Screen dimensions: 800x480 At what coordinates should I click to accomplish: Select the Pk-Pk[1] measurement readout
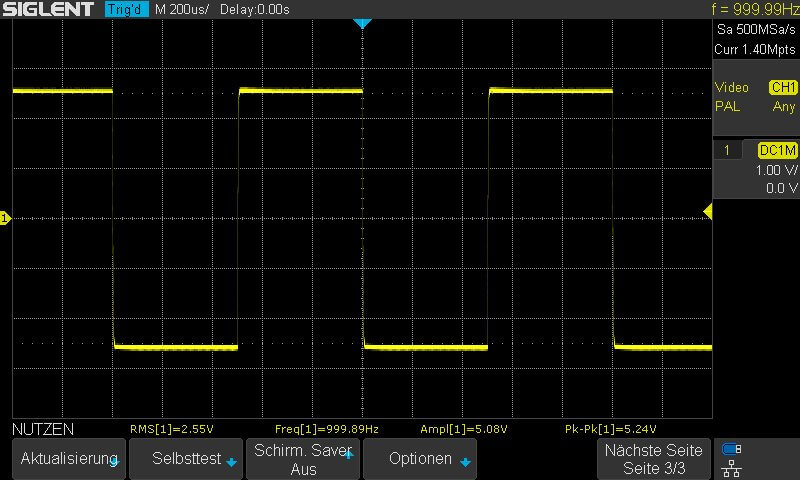[611, 429]
